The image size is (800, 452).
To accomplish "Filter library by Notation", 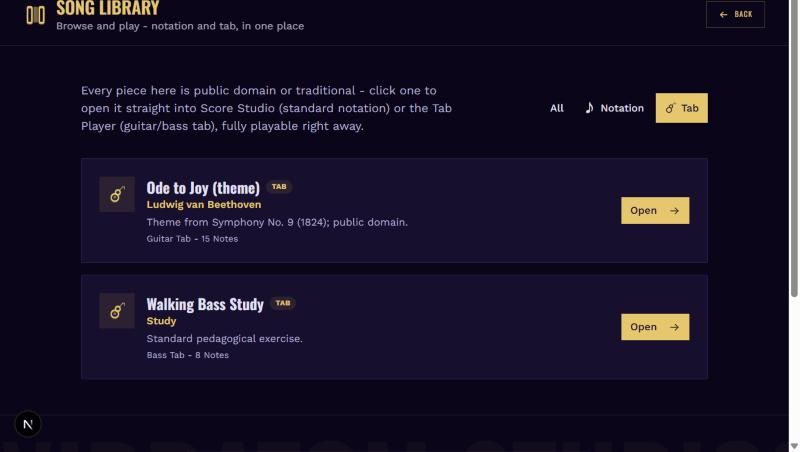I will (614, 108).
